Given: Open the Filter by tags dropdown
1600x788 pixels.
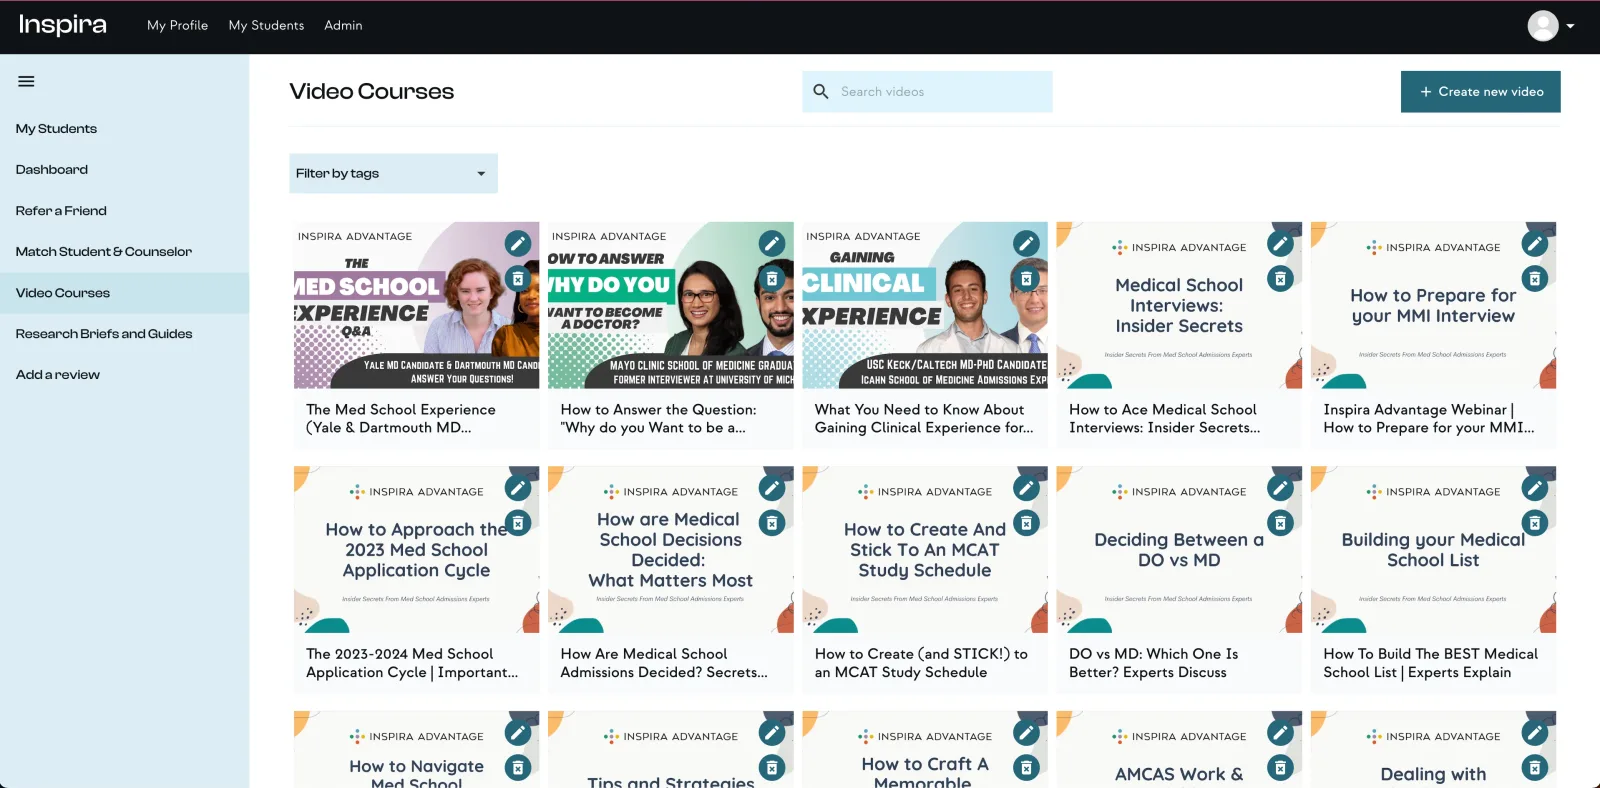Looking at the screenshot, I should click(x=393, y=174).
